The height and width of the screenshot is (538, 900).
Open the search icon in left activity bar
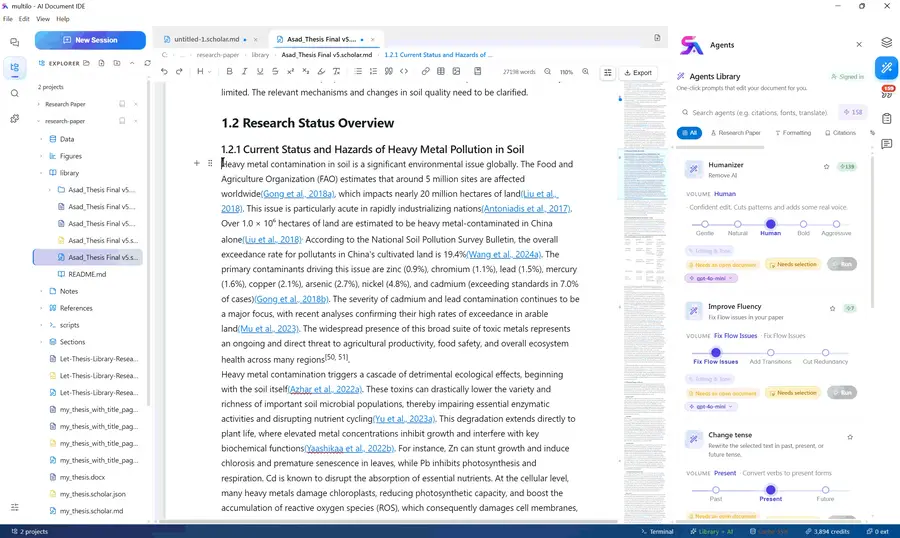15,93
